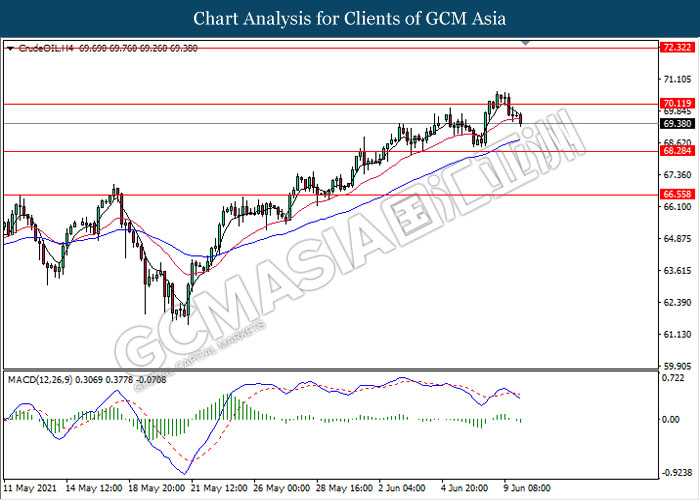The image size is (700, 500).
Task: Click the 0.722 MACD scale value
Action: (673, 378)
